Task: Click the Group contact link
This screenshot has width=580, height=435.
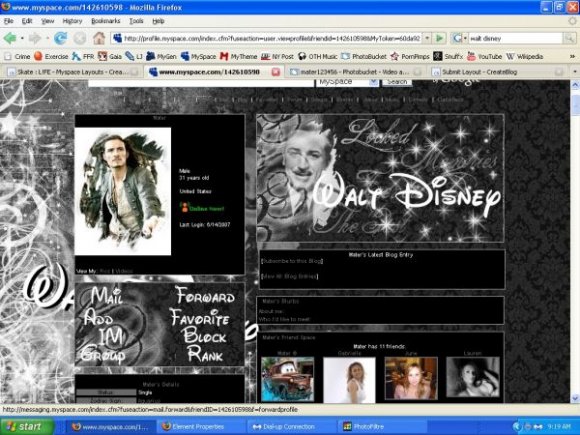Action: click(103, 354)
